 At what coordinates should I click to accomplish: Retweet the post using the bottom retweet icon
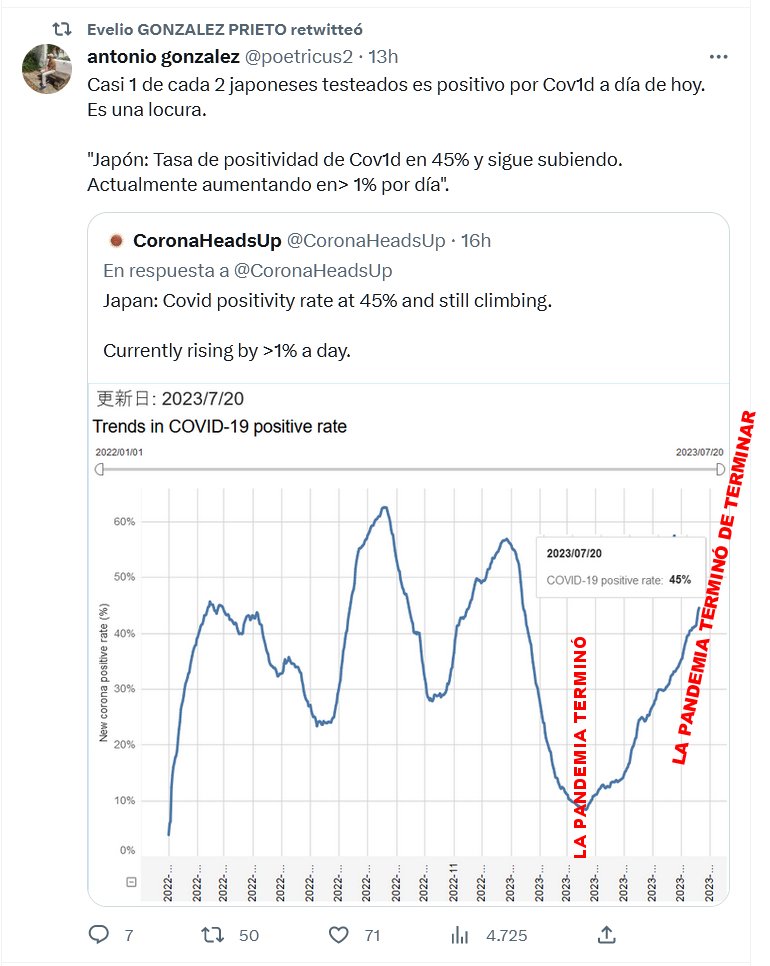click(x=213, y=934)
